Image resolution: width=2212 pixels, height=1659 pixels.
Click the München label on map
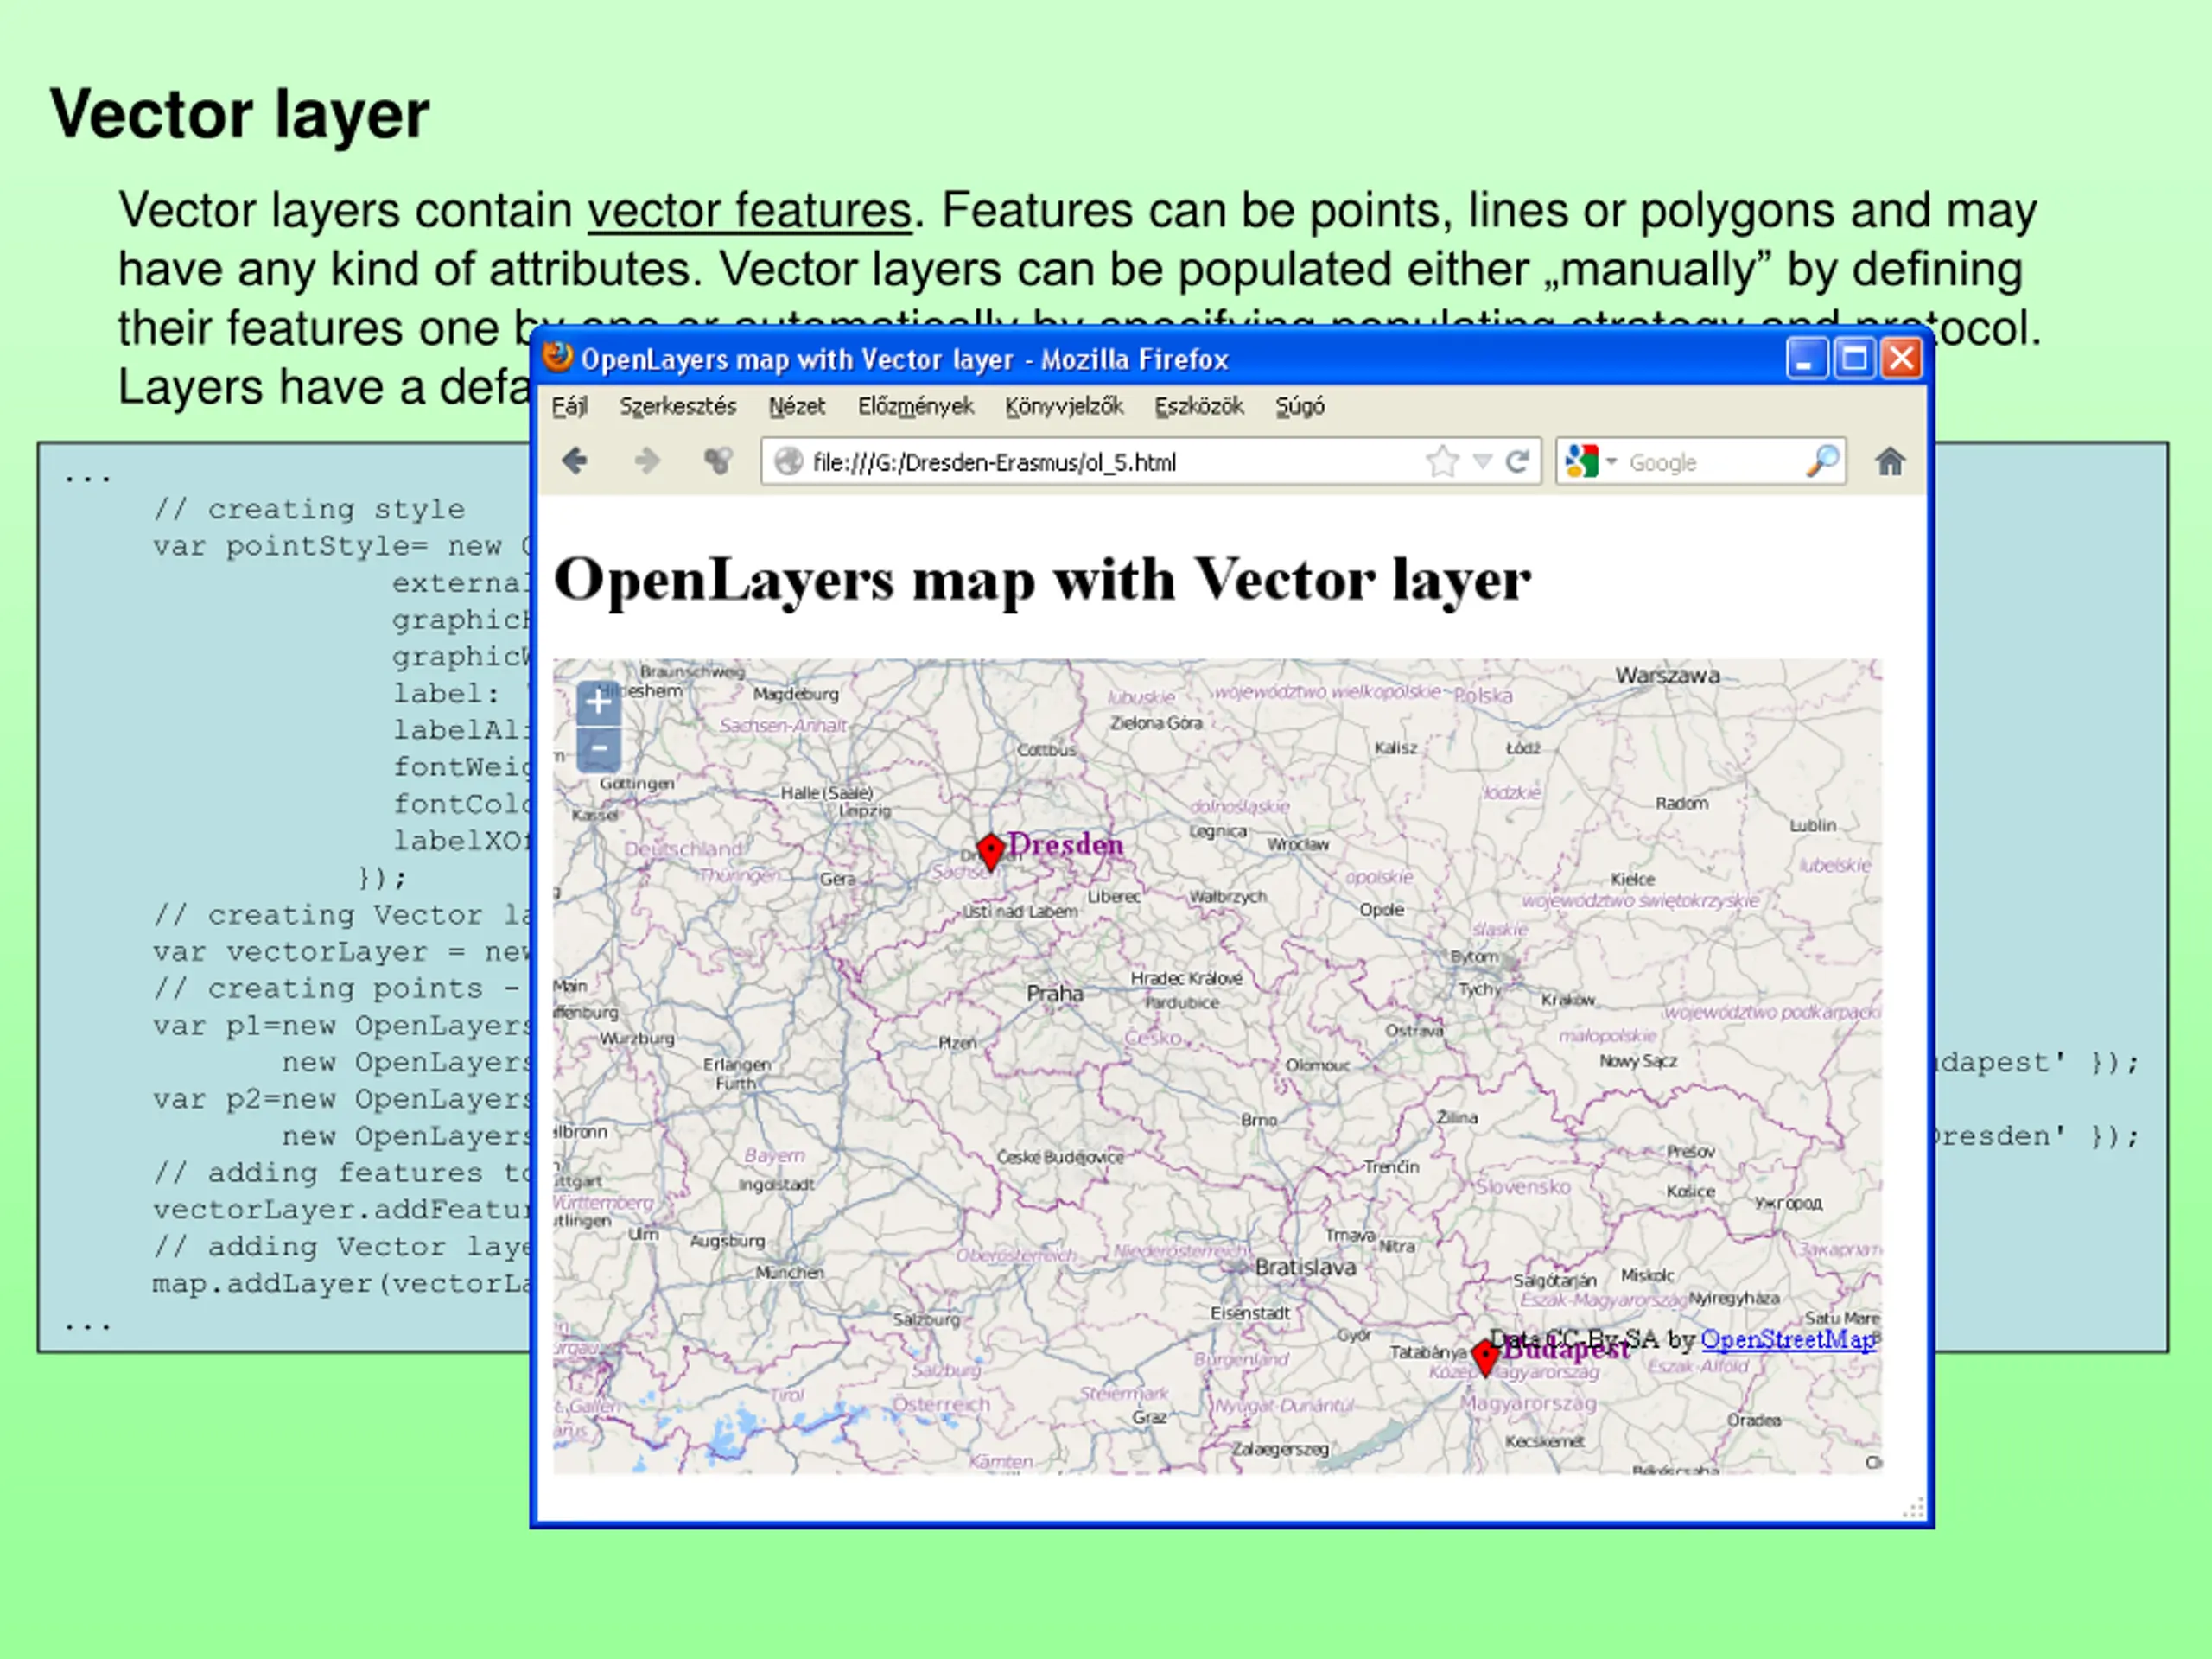789,1272
